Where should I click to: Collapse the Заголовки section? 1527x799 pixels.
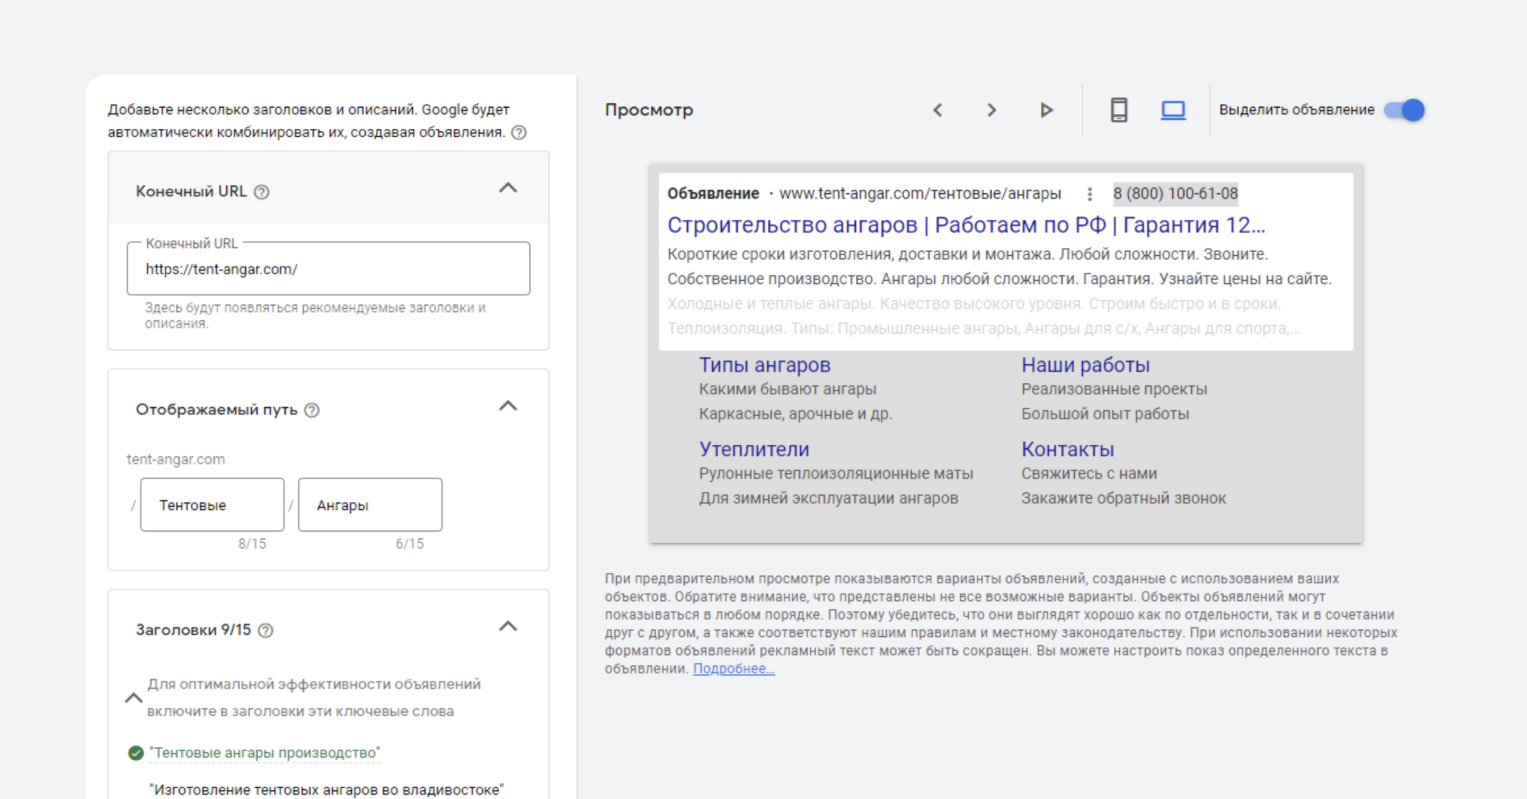pos(508,627)
